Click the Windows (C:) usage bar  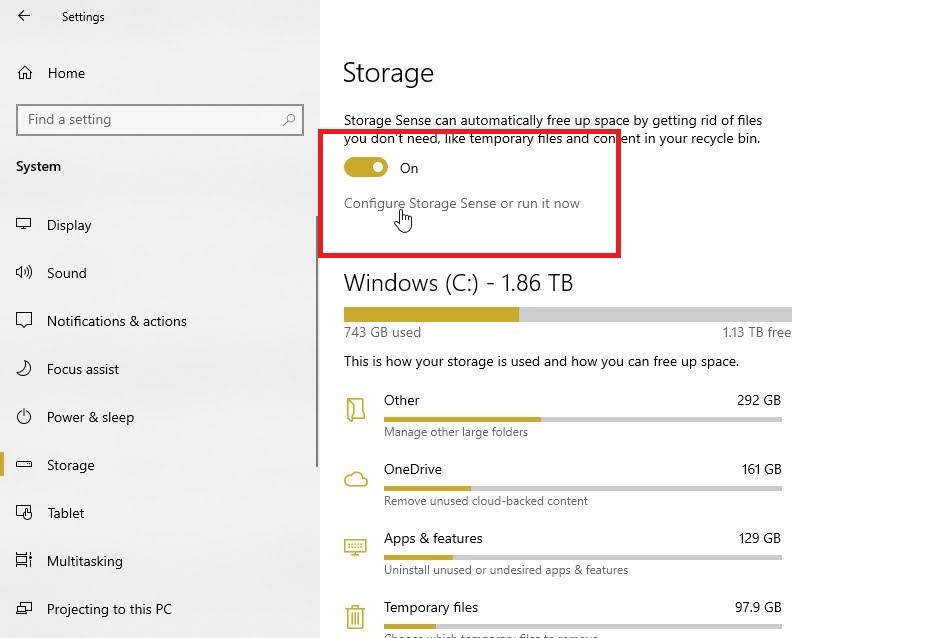(x=568, y=314)
